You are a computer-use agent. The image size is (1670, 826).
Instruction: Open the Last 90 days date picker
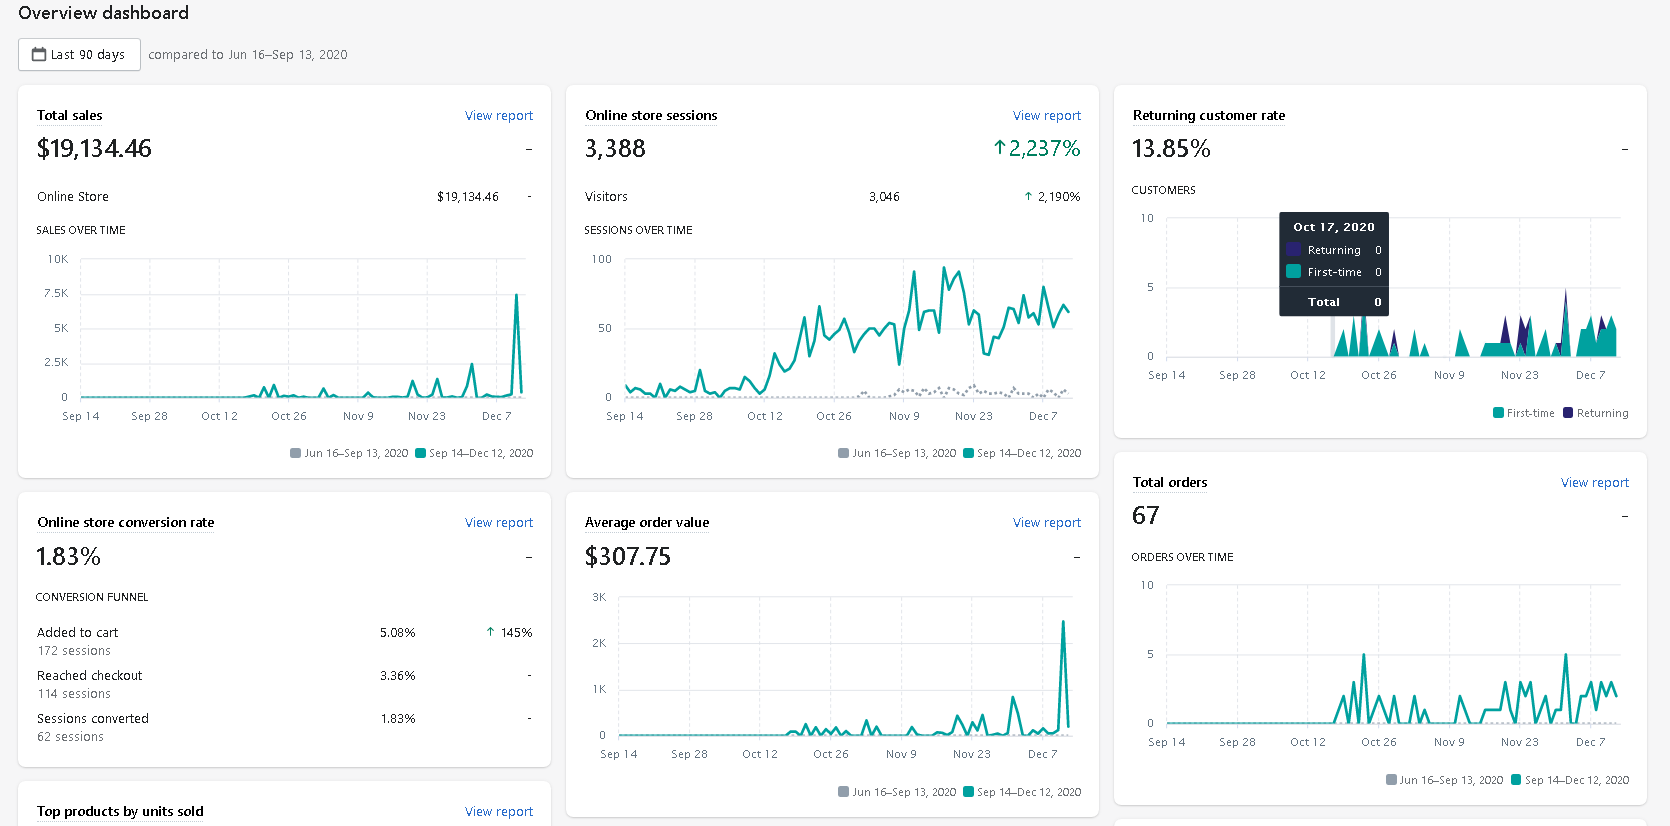pos(79,54)
